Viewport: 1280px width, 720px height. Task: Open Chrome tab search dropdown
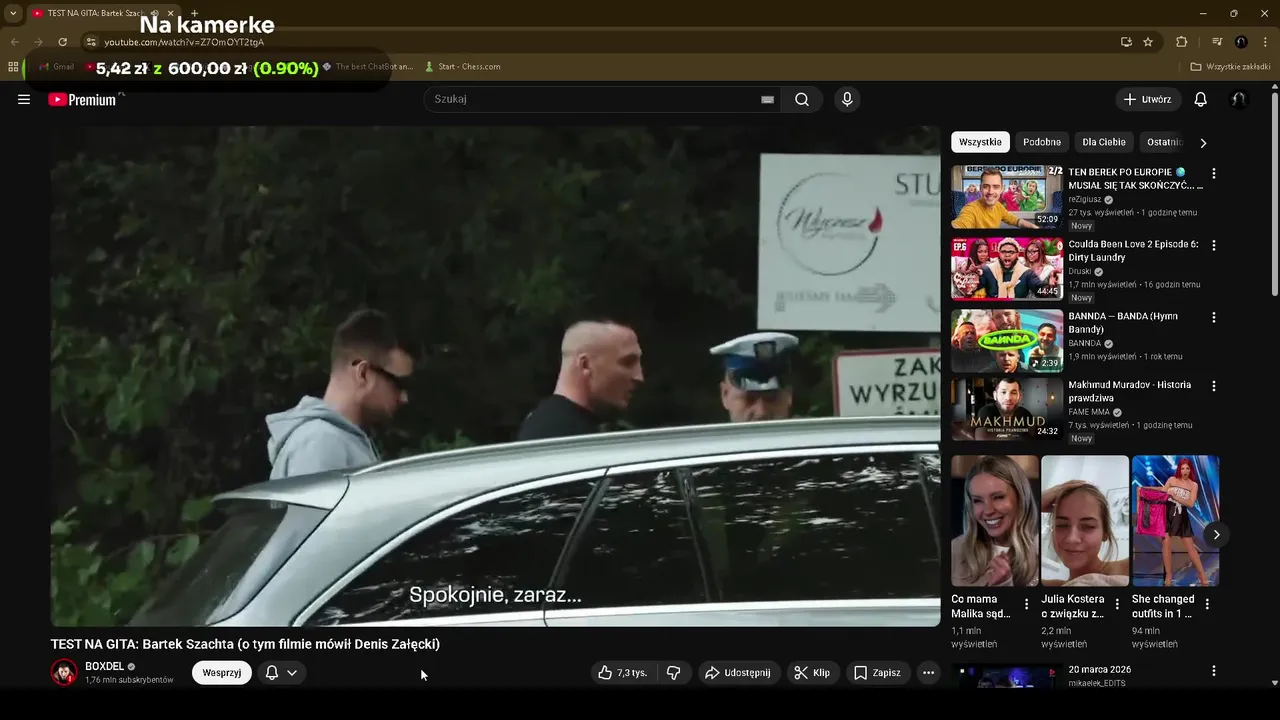tap(13, 13)
